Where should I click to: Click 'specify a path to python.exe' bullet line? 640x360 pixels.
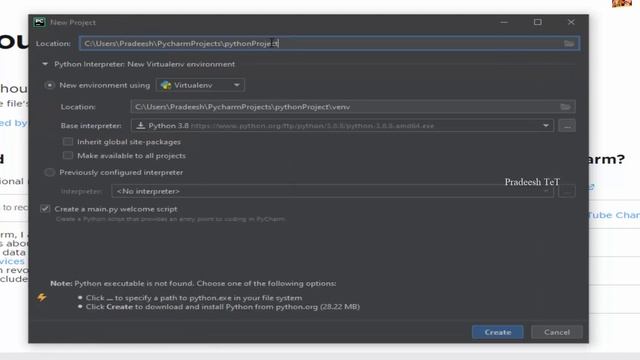[x=194, y=298]
